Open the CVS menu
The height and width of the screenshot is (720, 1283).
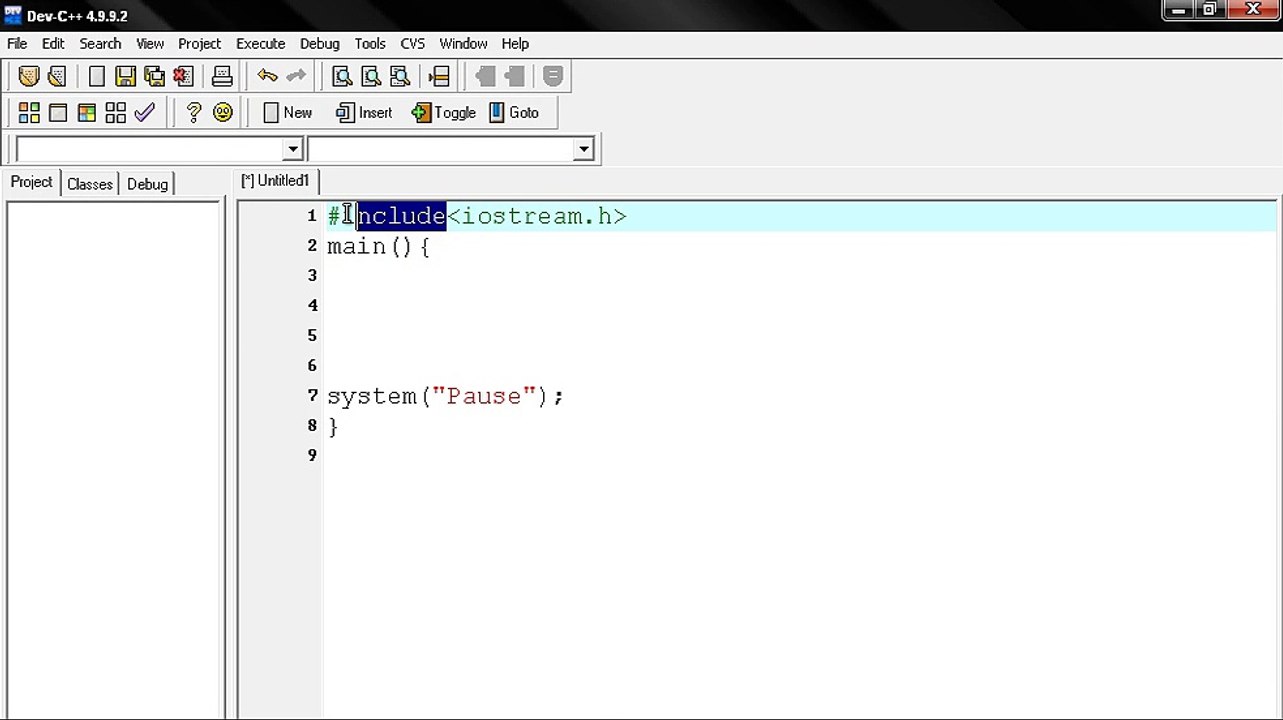coord(412,44)
